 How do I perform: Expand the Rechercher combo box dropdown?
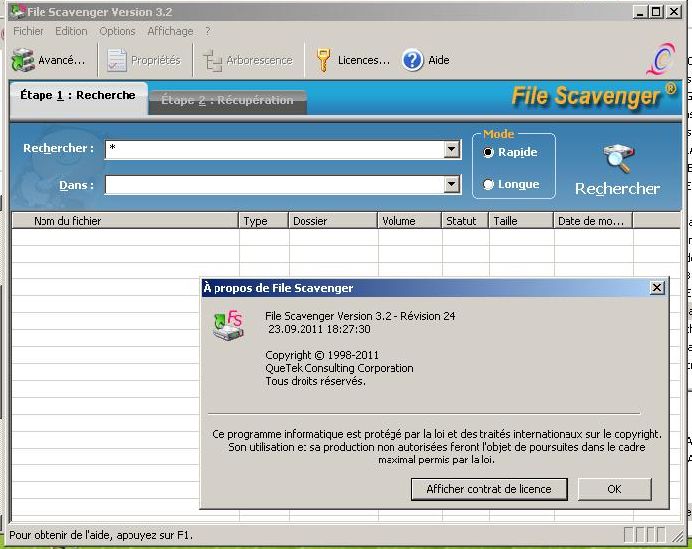451,149
